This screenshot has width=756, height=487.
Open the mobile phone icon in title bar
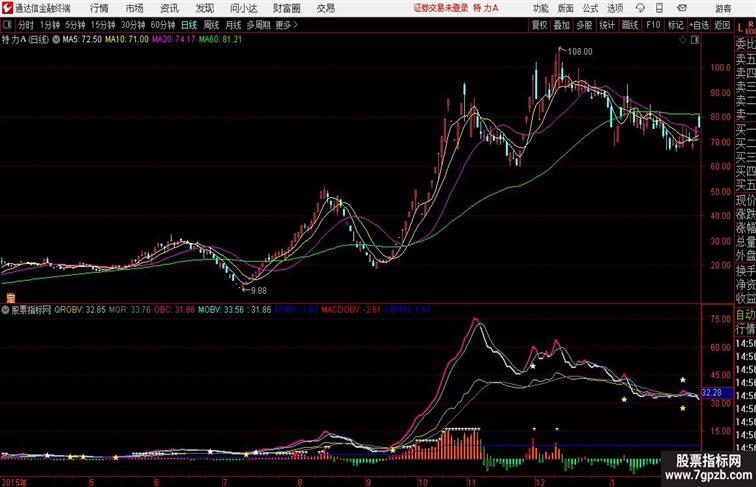(660, 8)
